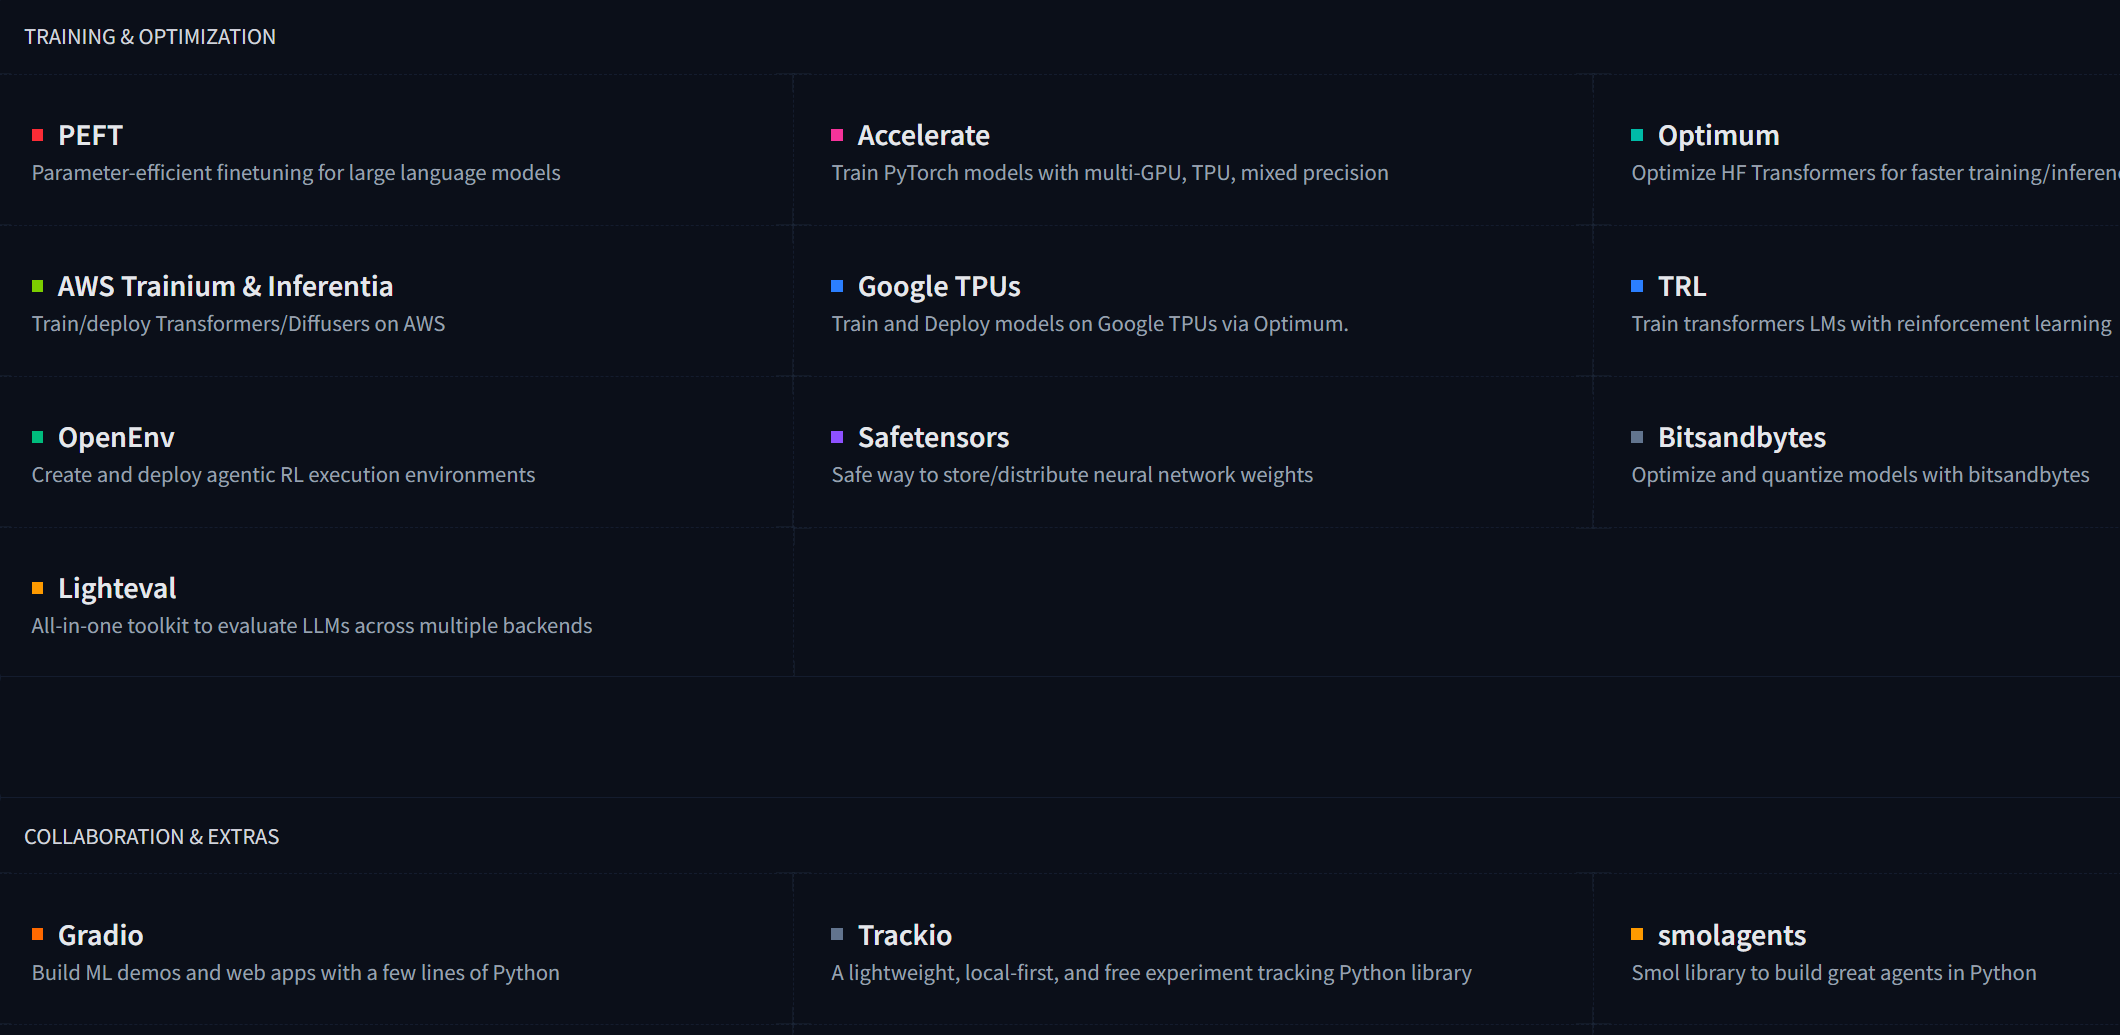
Task: Click "Create and deploy agentic RL execution environments"
Action: tap(283, 475)
